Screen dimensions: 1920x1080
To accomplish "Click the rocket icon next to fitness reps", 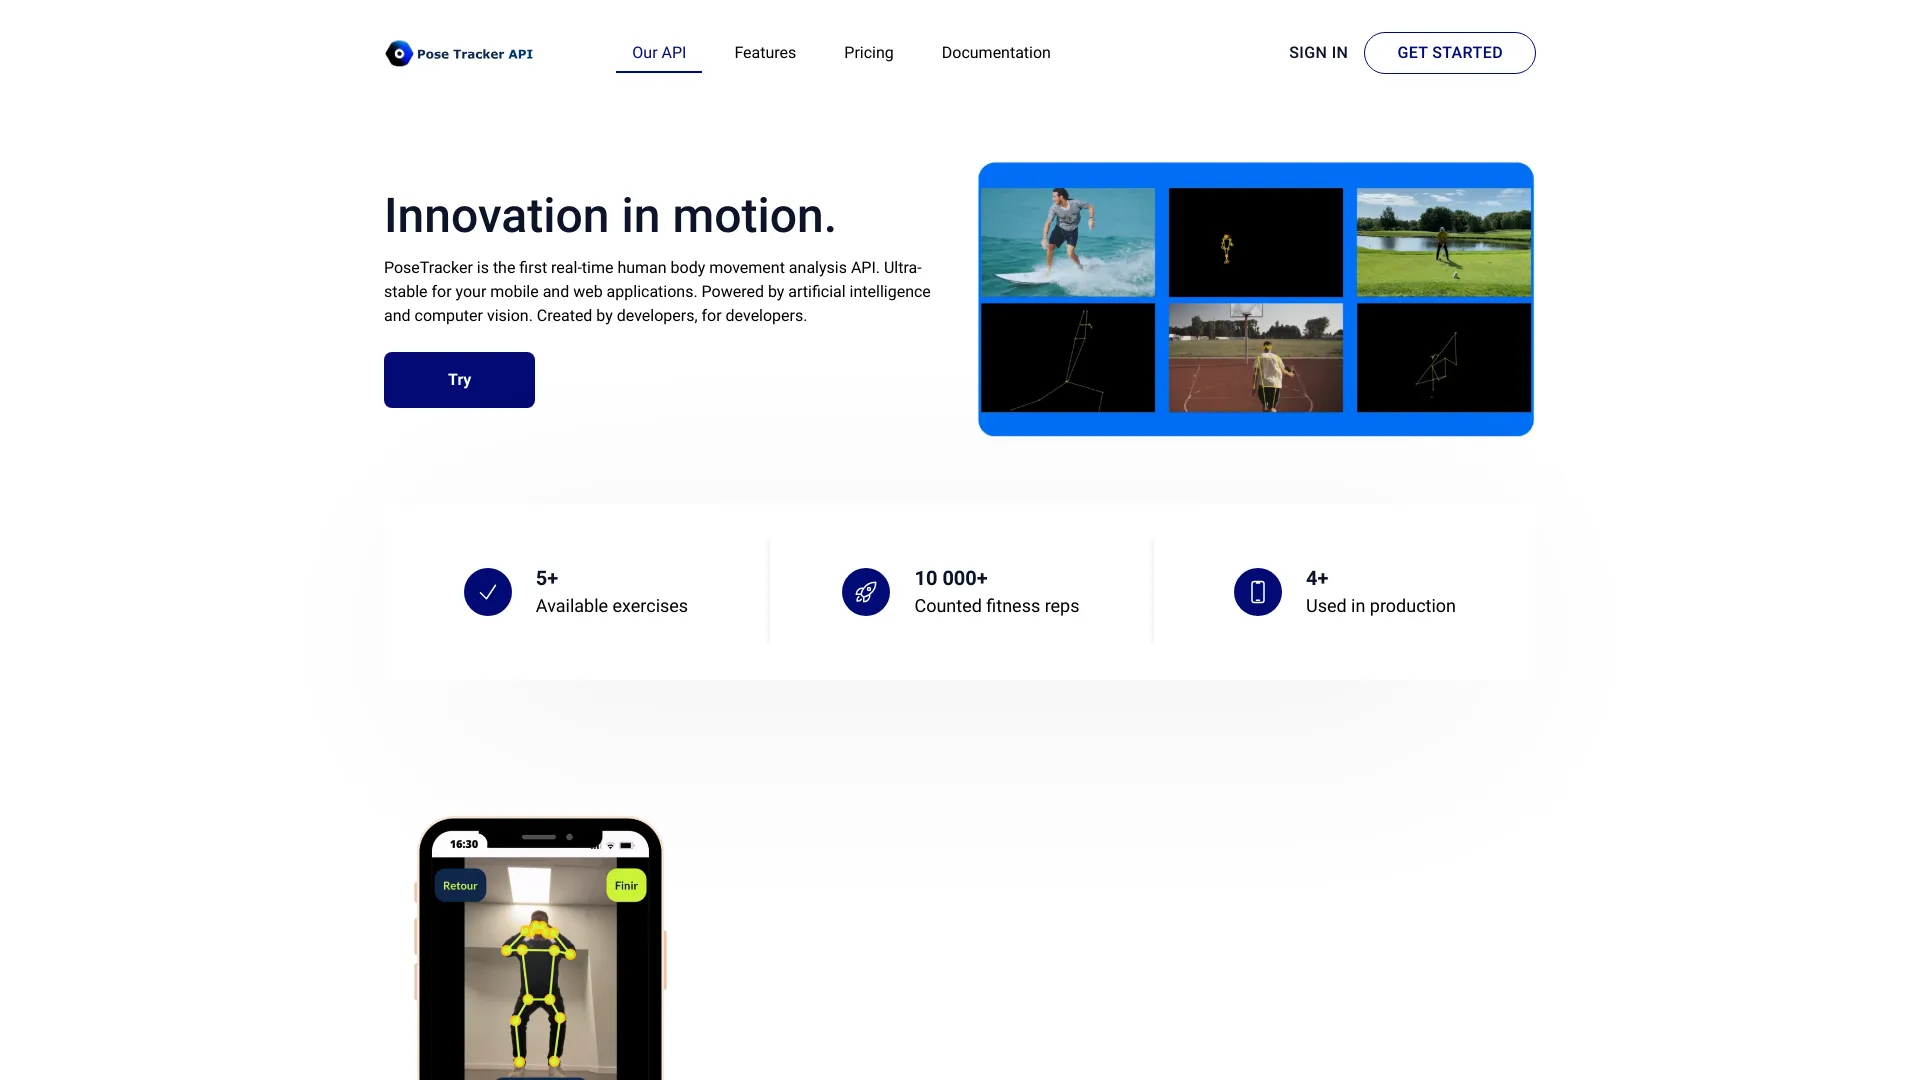I will pos(865,591).
